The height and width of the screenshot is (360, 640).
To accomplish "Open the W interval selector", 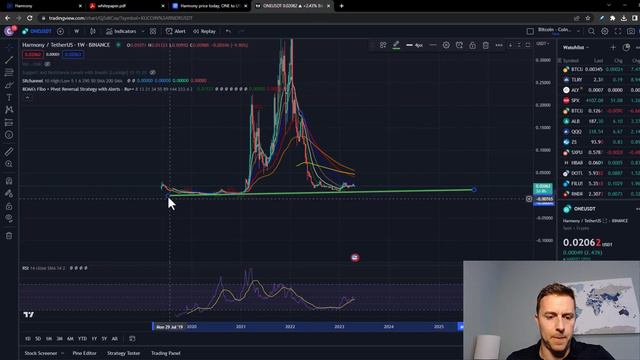I will pyautogui.click(x=76, y=31).
